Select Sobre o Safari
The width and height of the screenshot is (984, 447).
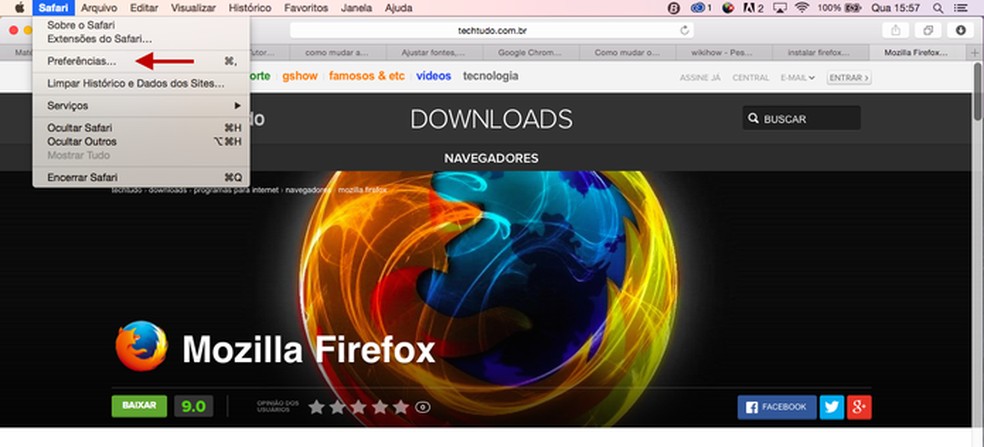point(141,25)
